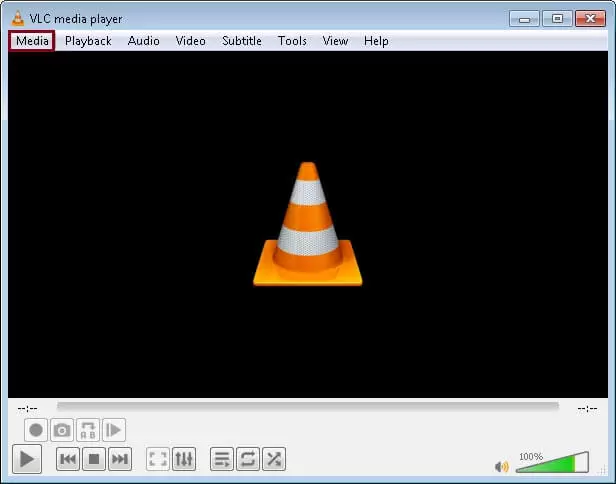This screenshot has height=484, width=616.
Task: Skip to the next media track
Action: click(x=120, y=459)
